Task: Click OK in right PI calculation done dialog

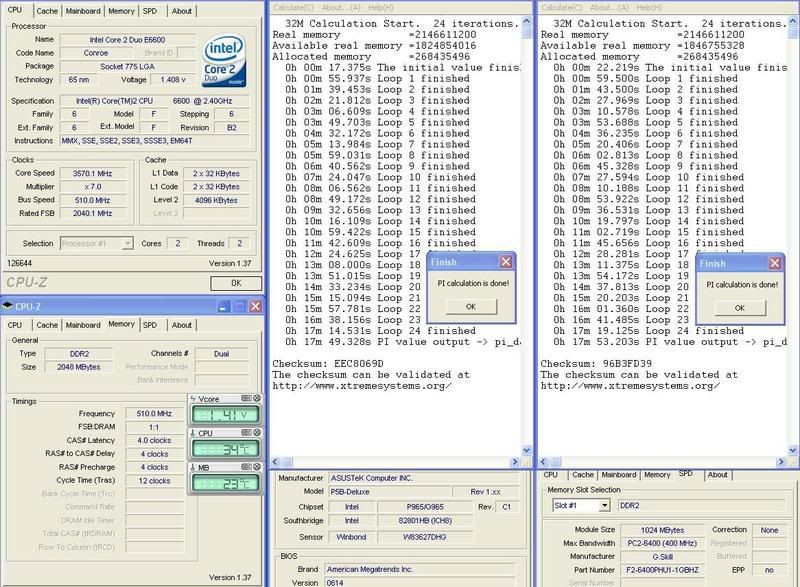Action: click(x=740, y=308)
